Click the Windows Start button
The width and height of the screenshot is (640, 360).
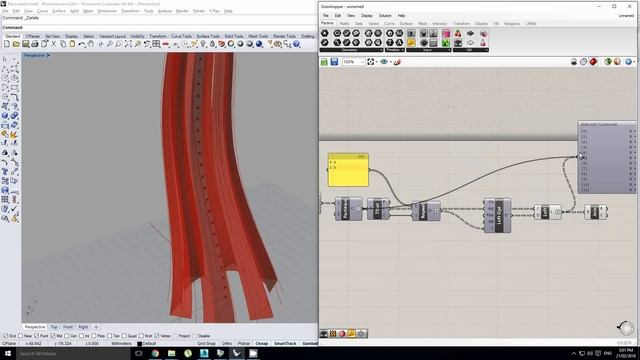point(8,353)
